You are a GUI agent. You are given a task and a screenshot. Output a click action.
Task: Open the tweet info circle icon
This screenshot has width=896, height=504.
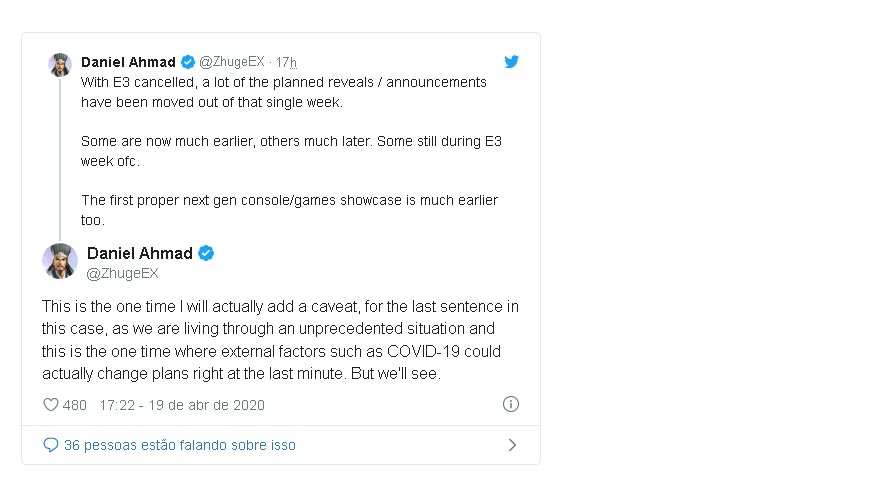click(511, 404)
